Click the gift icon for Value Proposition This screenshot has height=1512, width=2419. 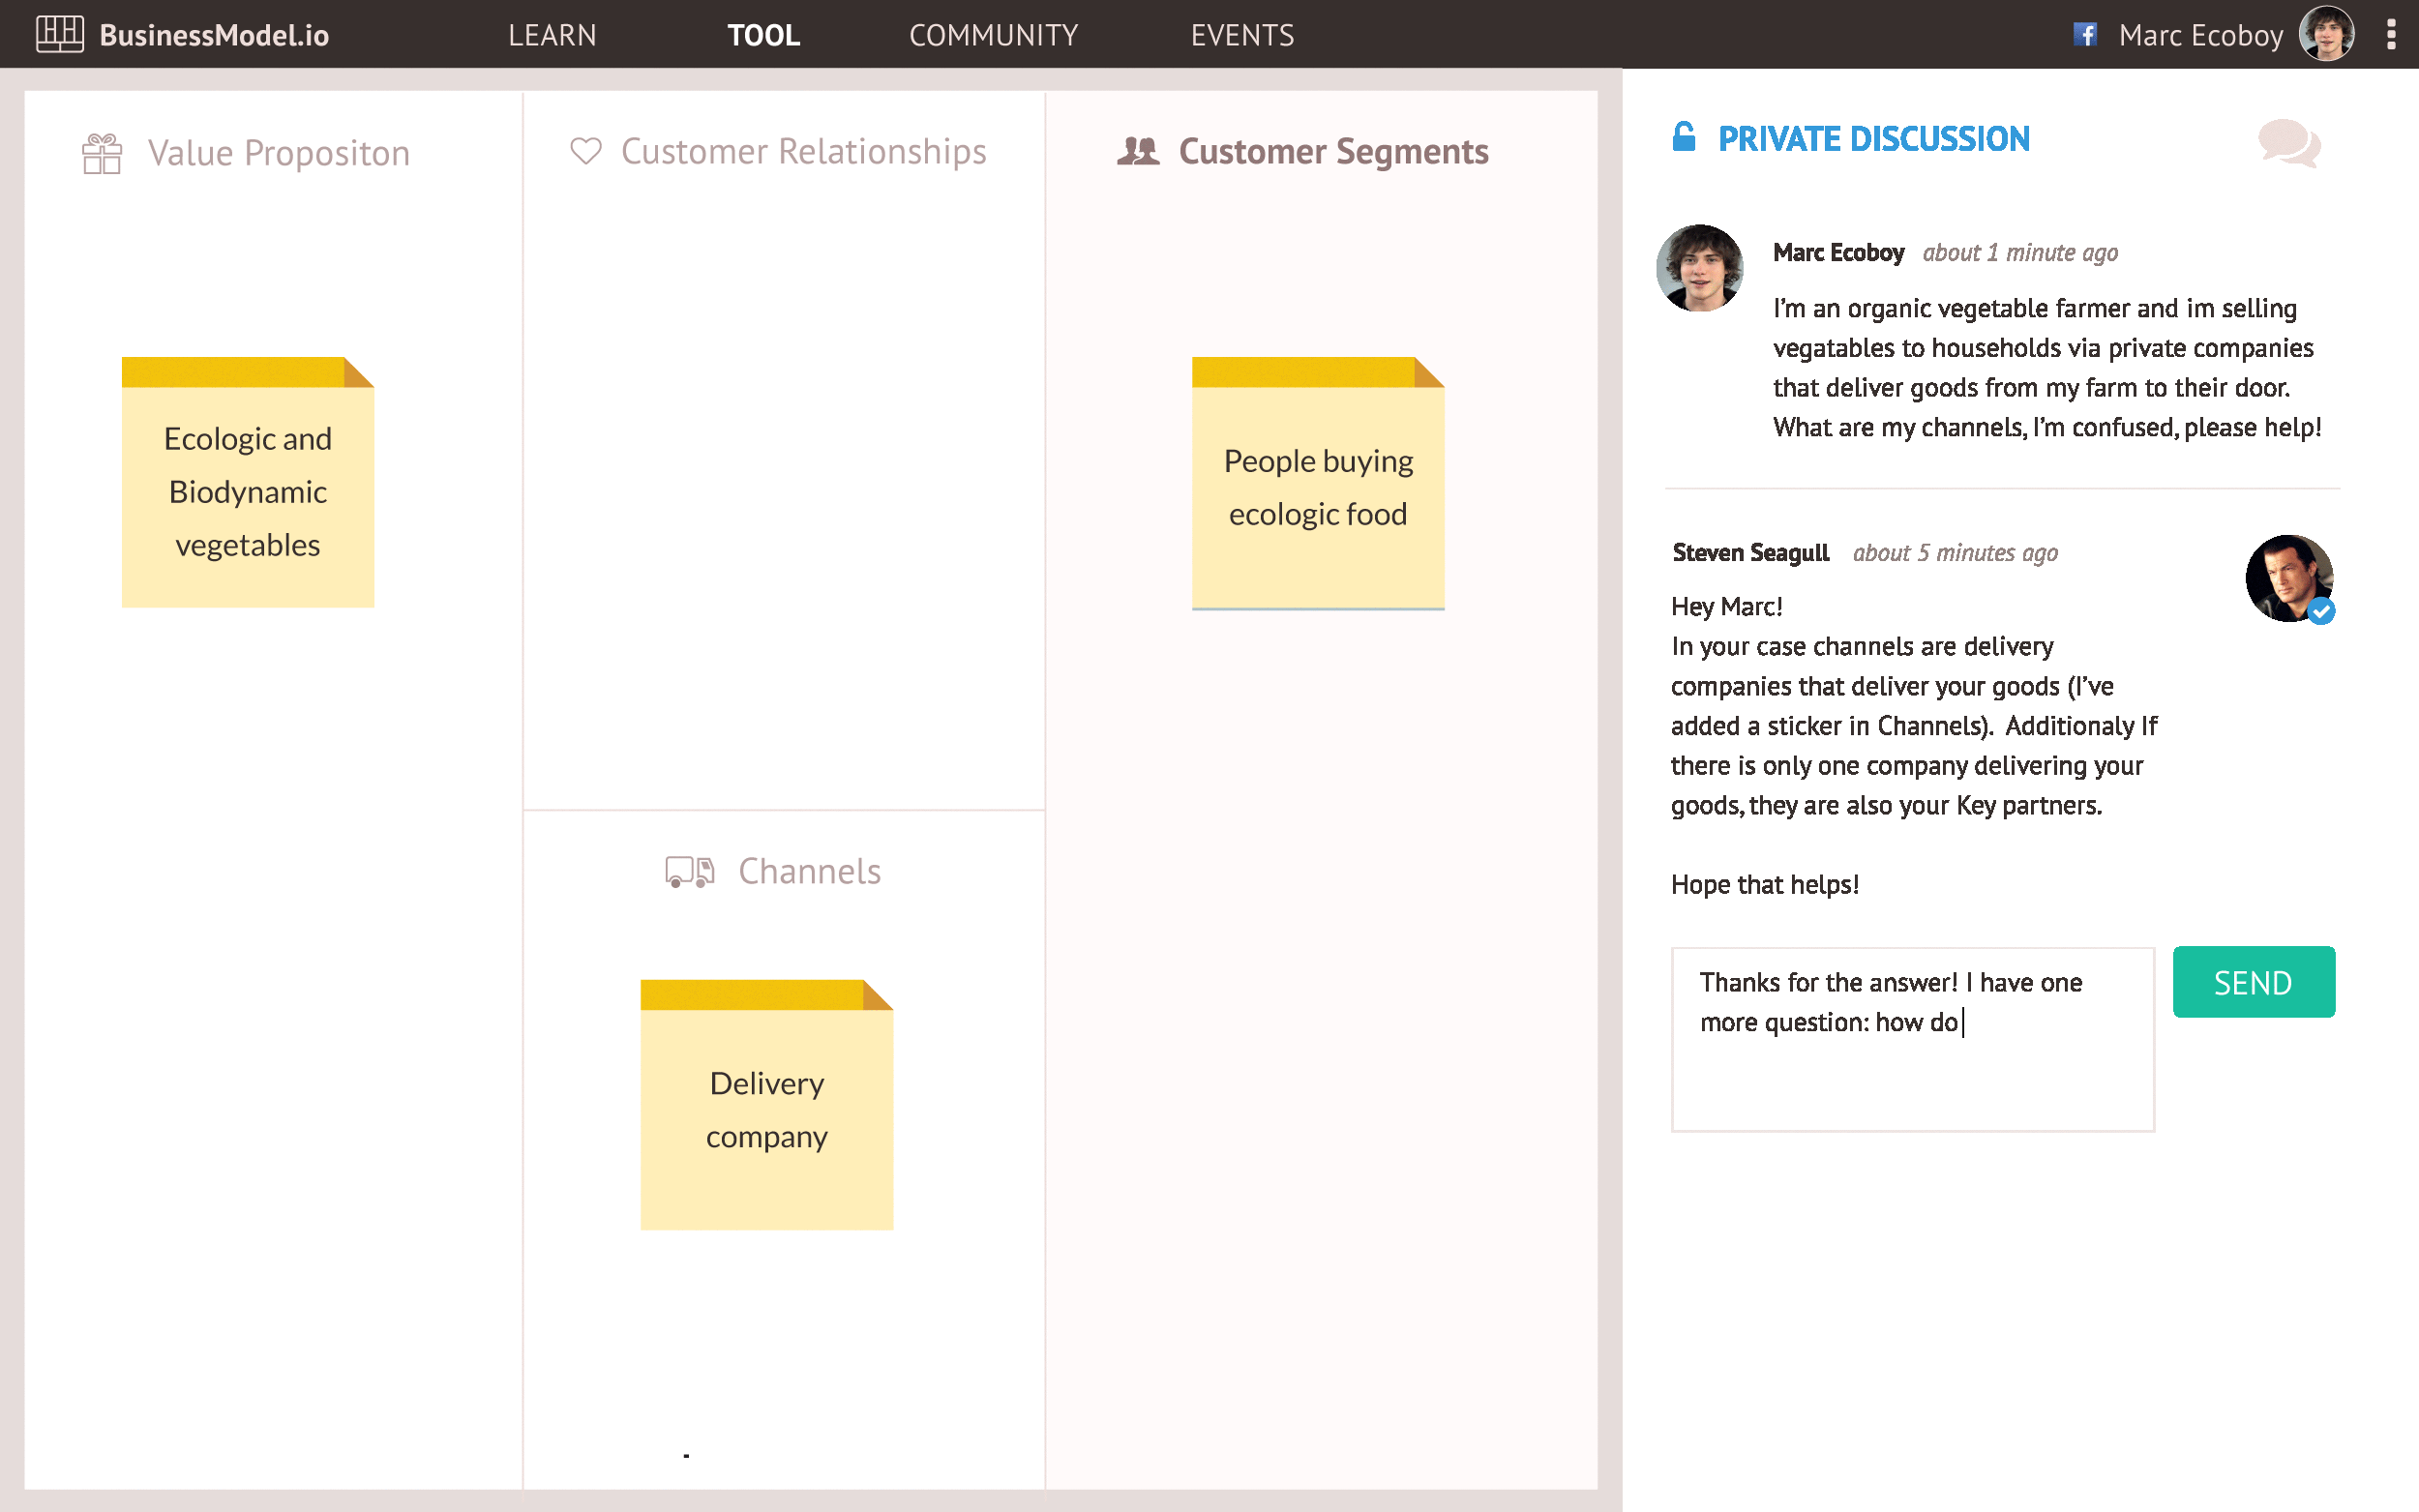tap(102, 154)
